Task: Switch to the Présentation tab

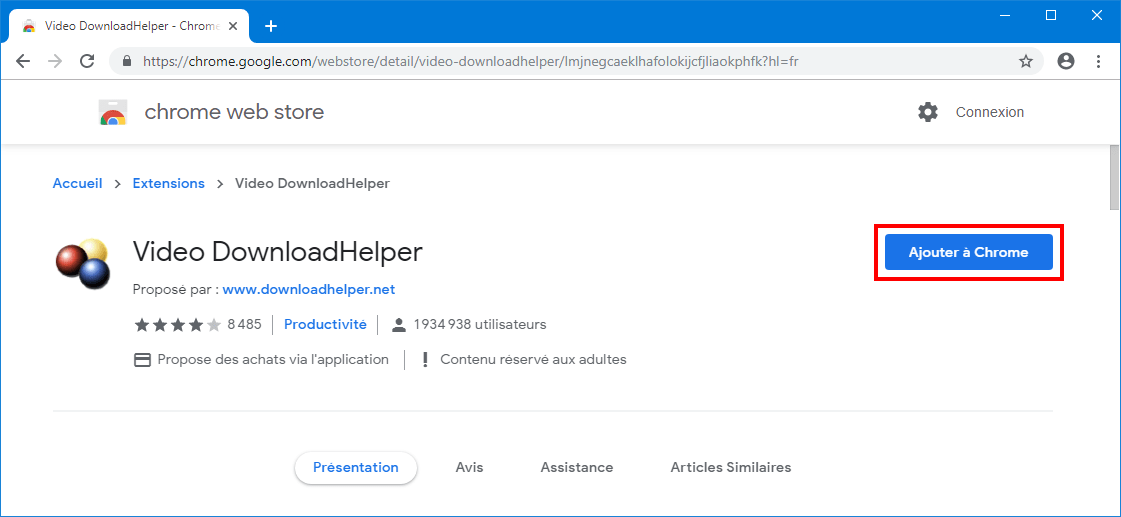Action: pyautogui.click(x=356, y=468)
